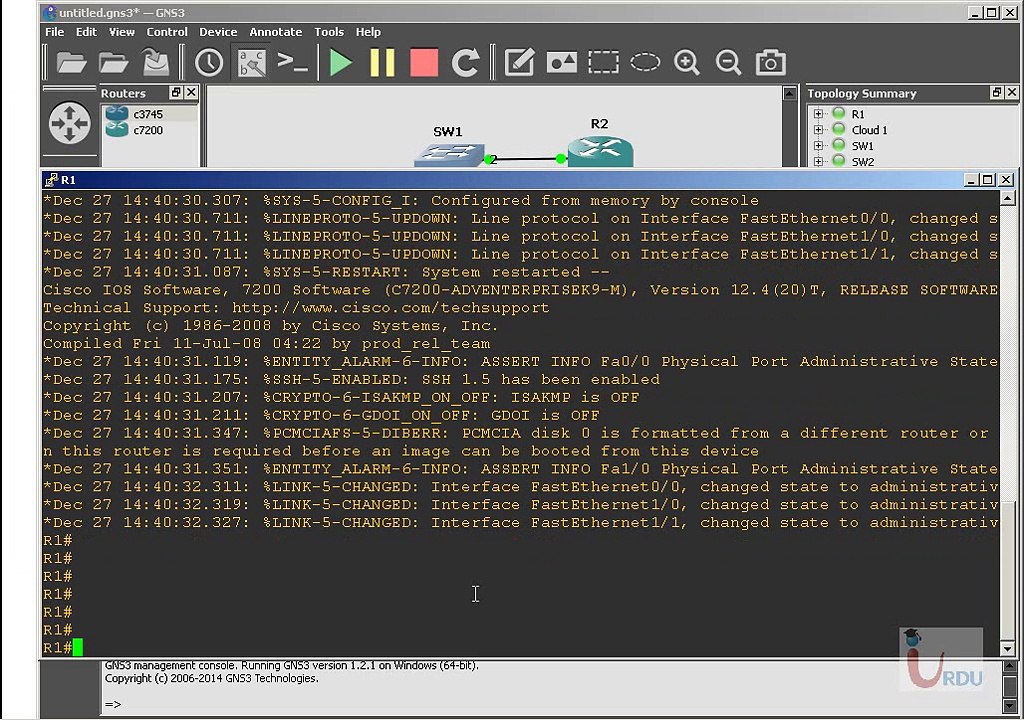Select R1 label in Topology Summary
1024x720 pixels.
click(857, 114)
